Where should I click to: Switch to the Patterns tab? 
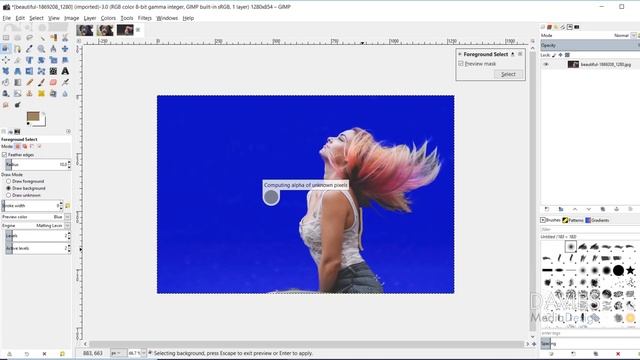click(x=573, y=220)
